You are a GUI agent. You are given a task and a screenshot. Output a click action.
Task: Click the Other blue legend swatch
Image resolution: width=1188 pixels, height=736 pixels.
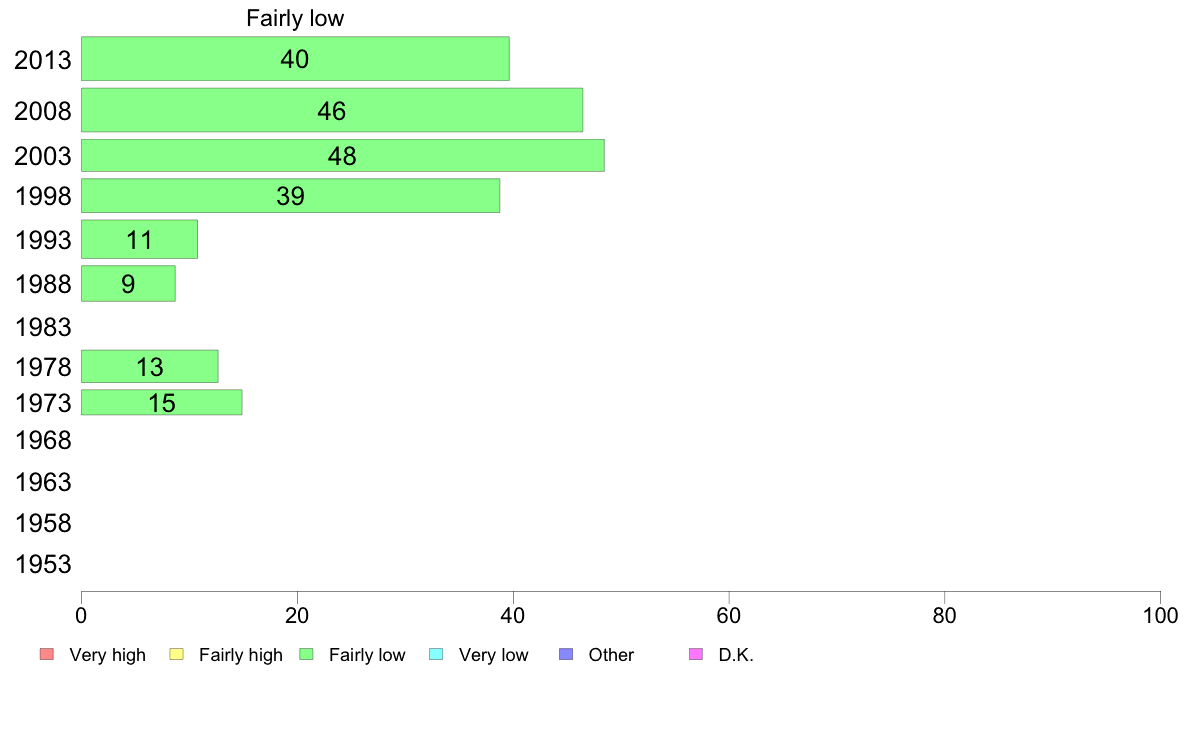coord(566,654)
